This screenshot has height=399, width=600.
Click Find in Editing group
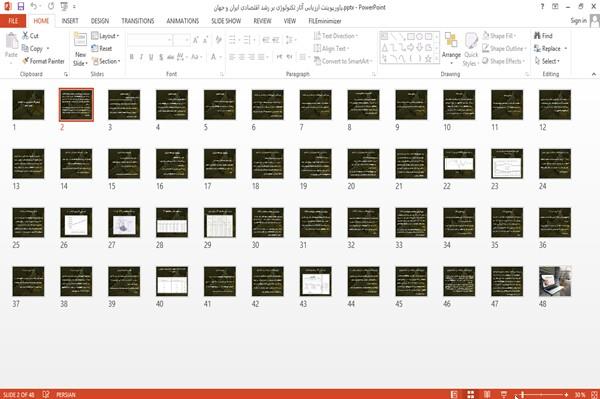[x=543, y=36]
